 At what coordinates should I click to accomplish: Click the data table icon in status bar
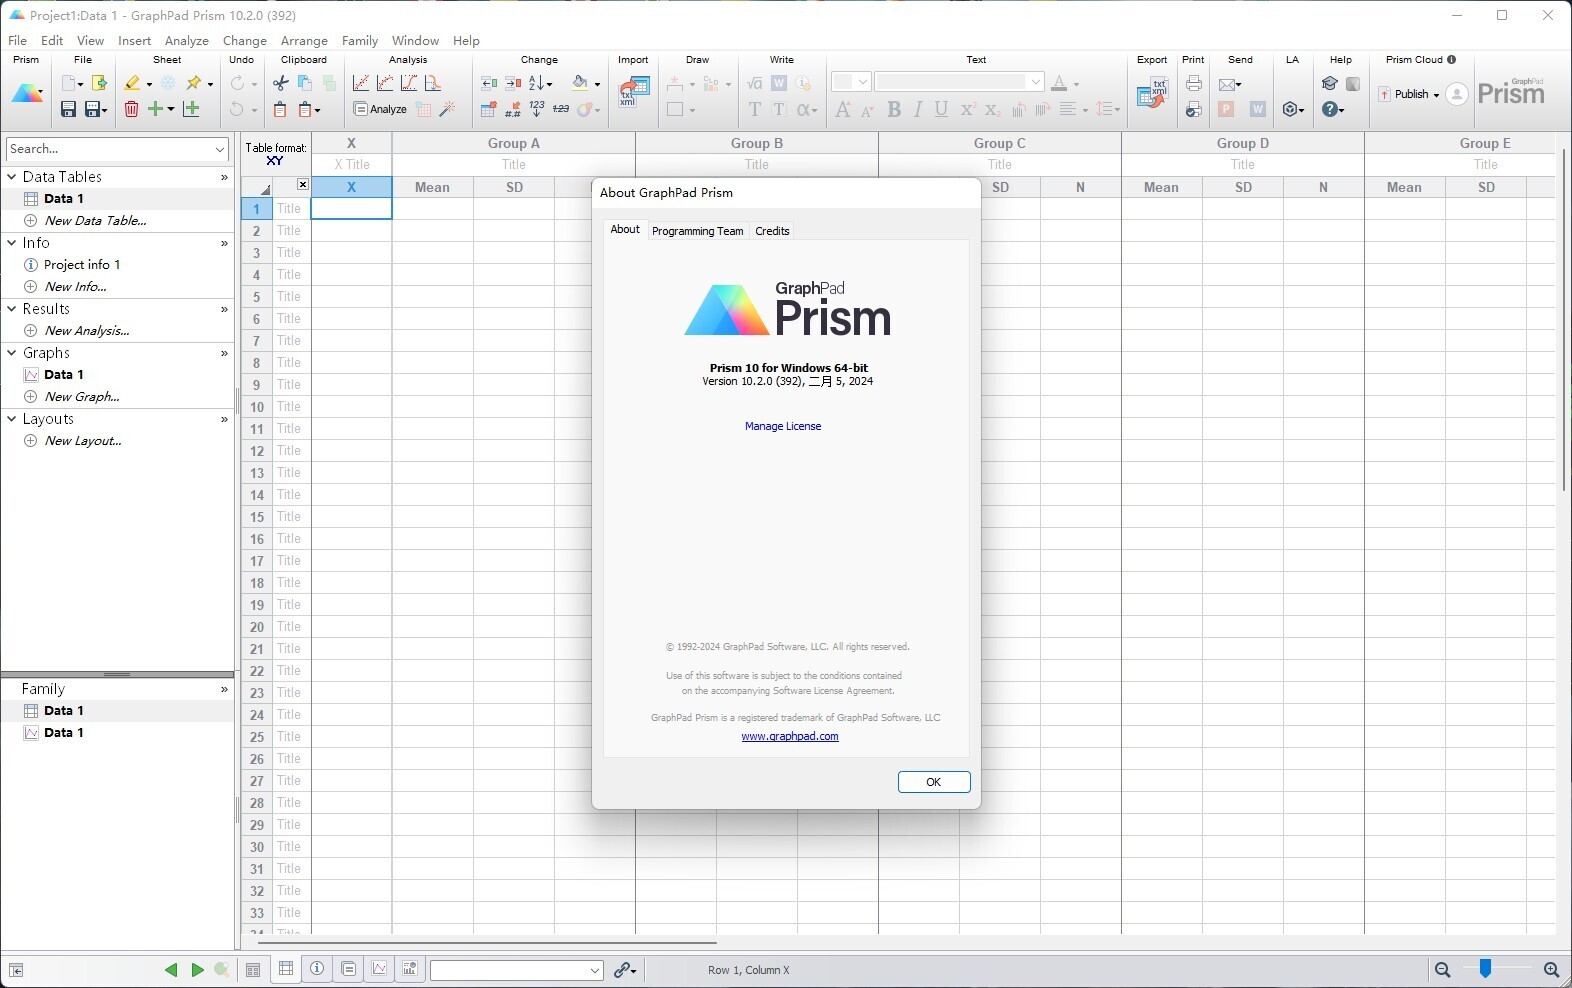pos(286,969)
